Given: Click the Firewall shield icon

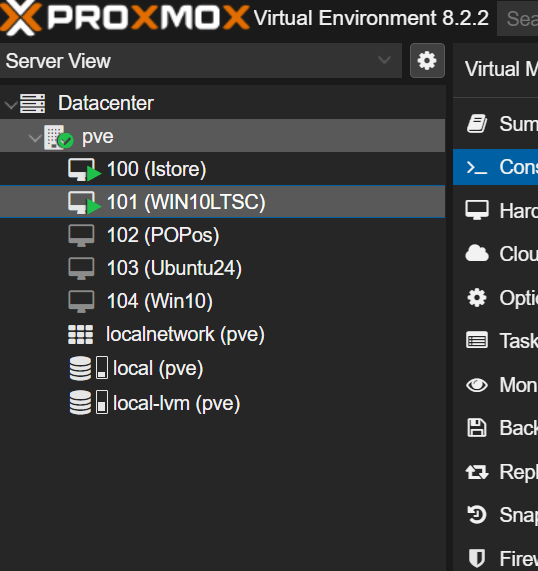Looking at the screenshot, I should tap(477, 559).
